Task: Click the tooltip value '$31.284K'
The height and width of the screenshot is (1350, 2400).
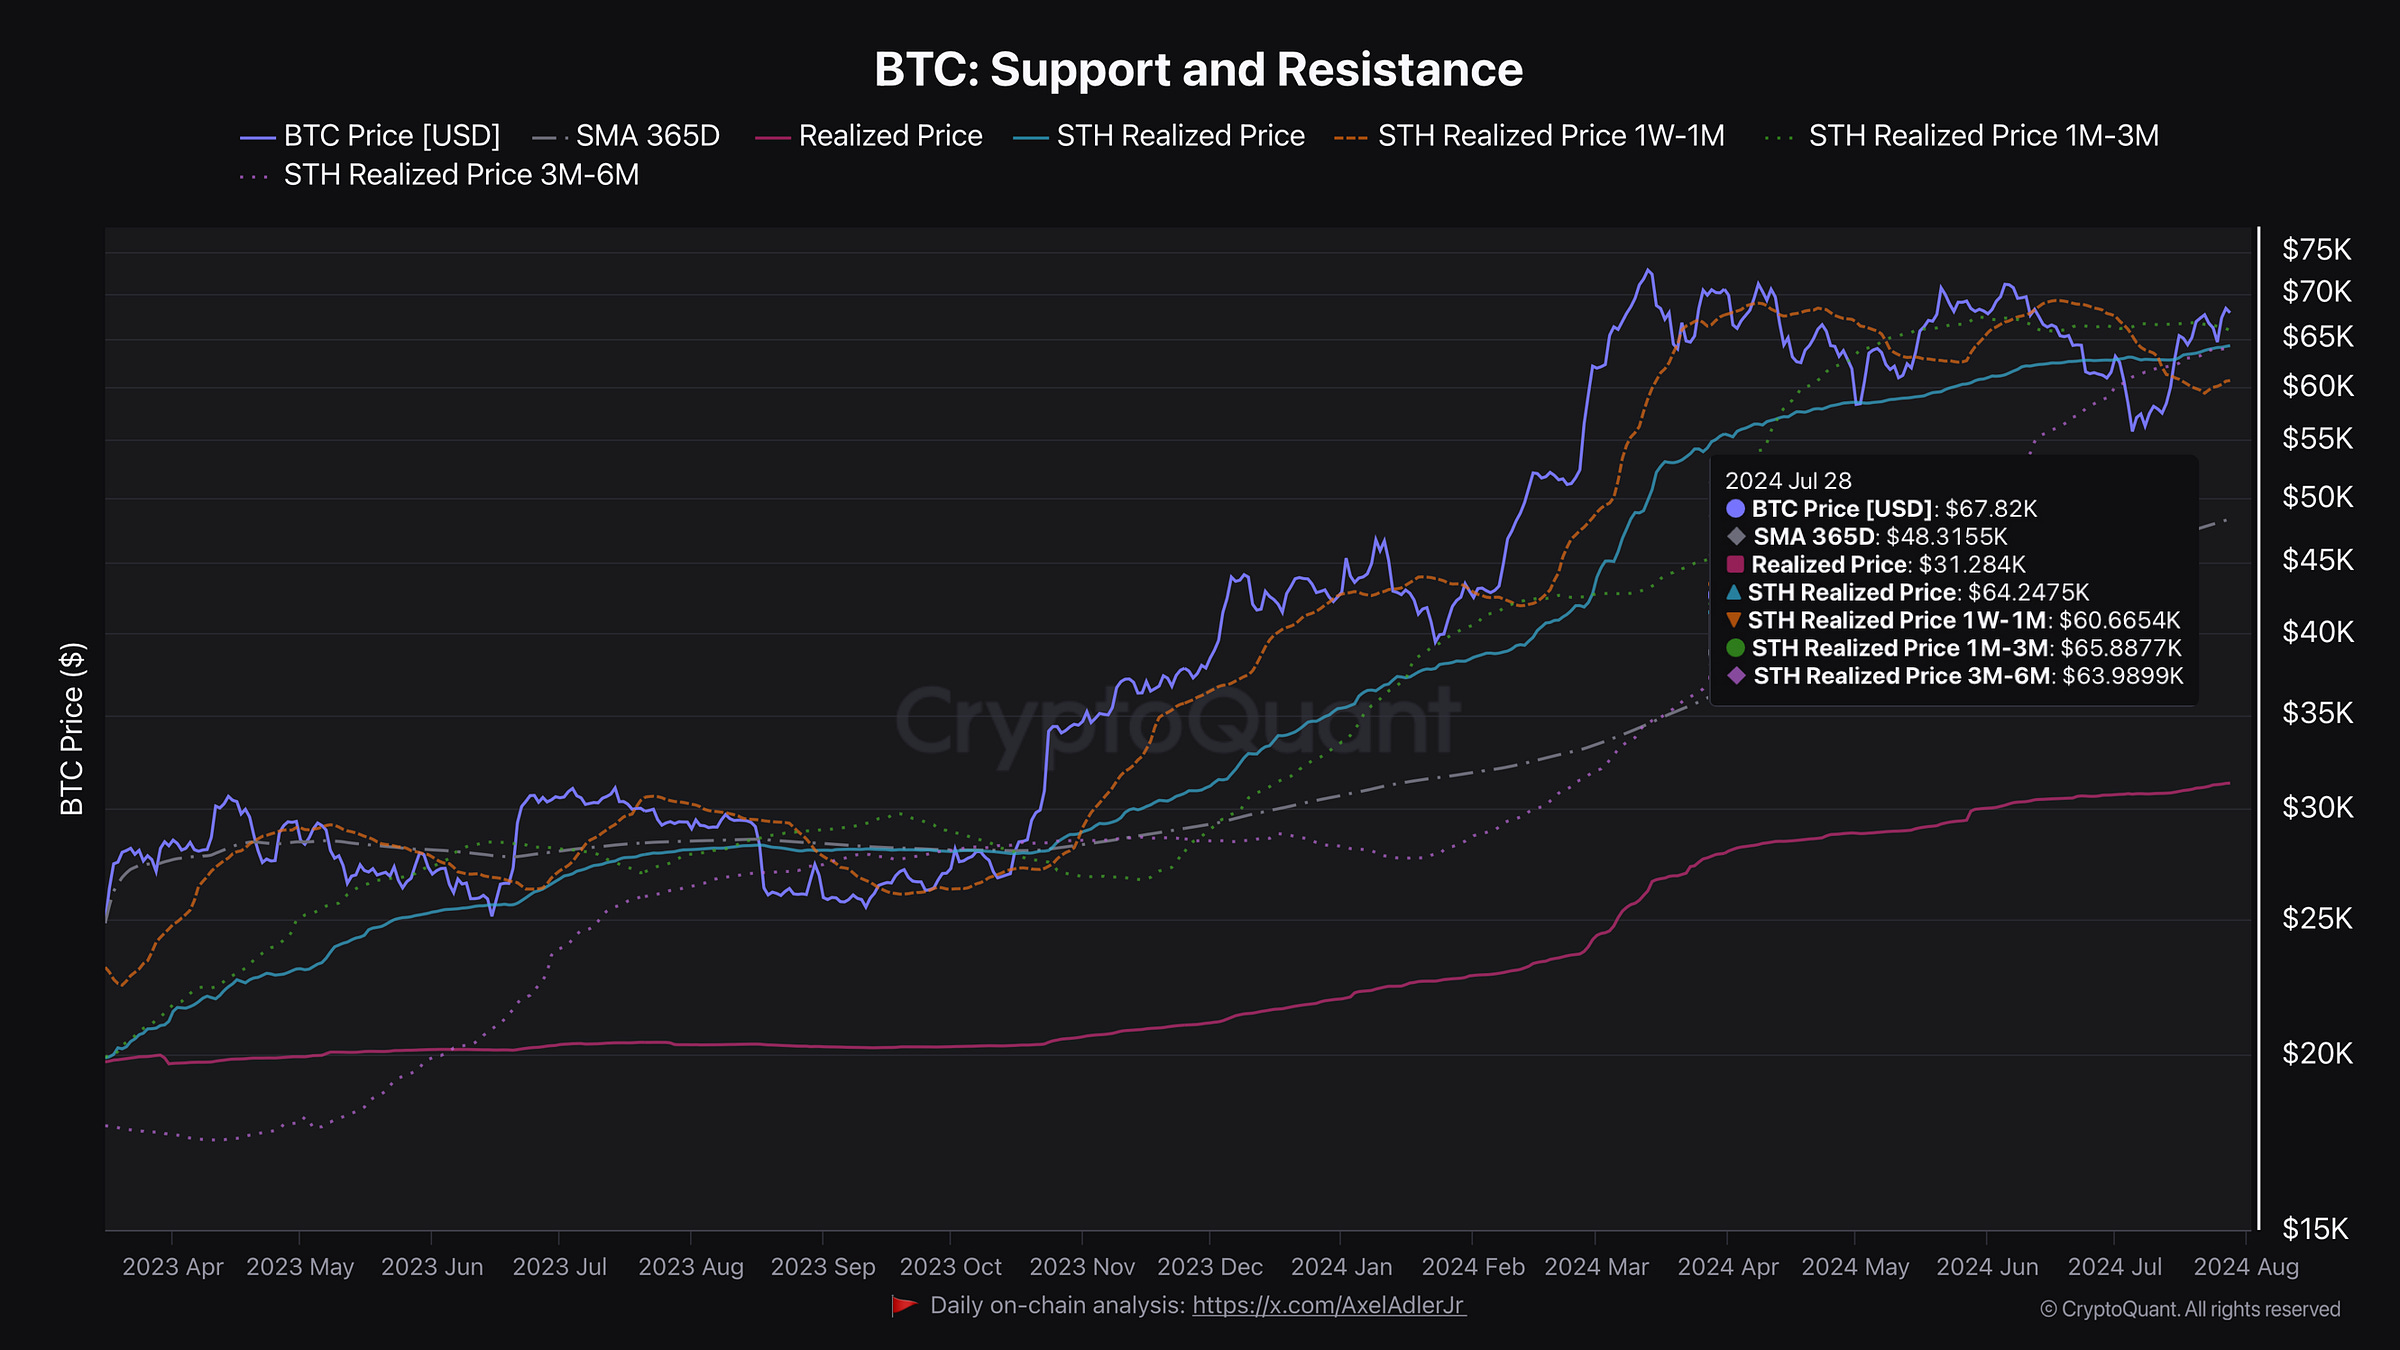Action: pos(1972,565)
